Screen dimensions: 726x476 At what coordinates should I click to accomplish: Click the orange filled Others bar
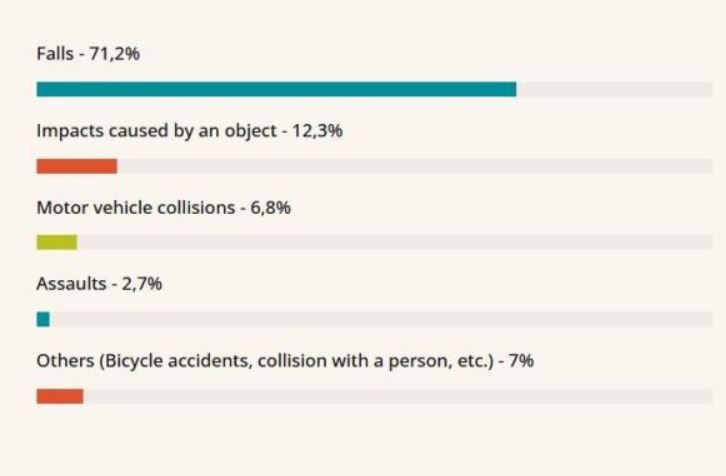click(59, 396)
